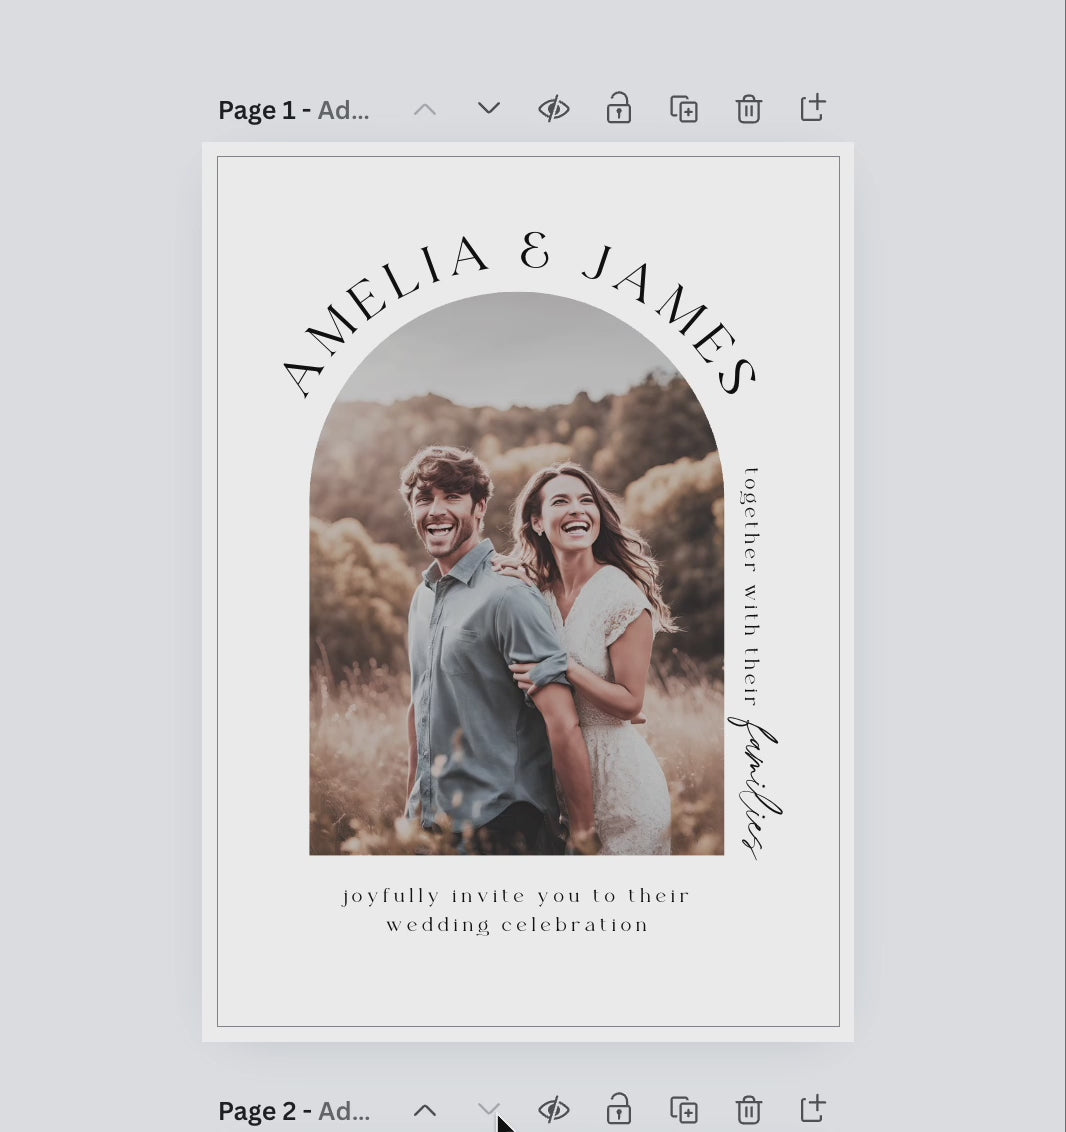
Task: Hide Page 2 using eye icon
Action: tap(553, 1110)
